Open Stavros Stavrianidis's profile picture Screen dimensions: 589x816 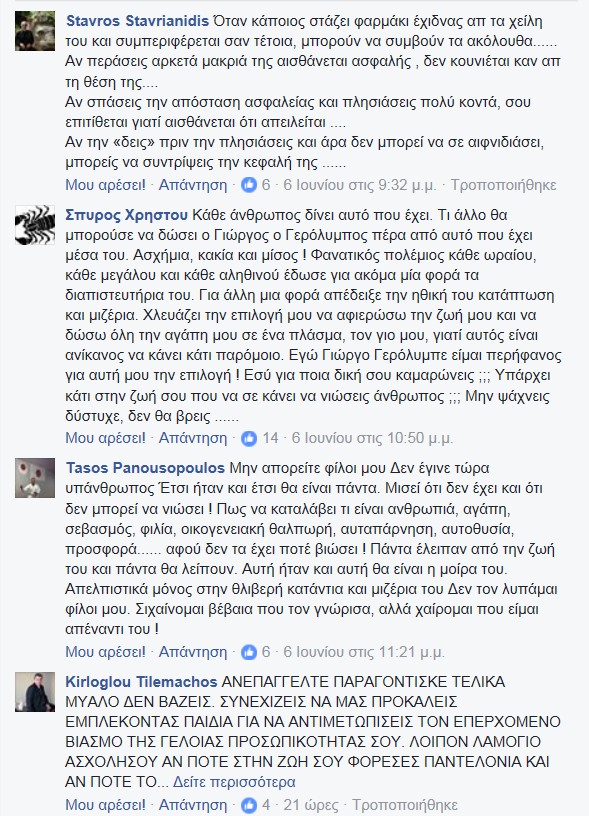click(35, 31)
